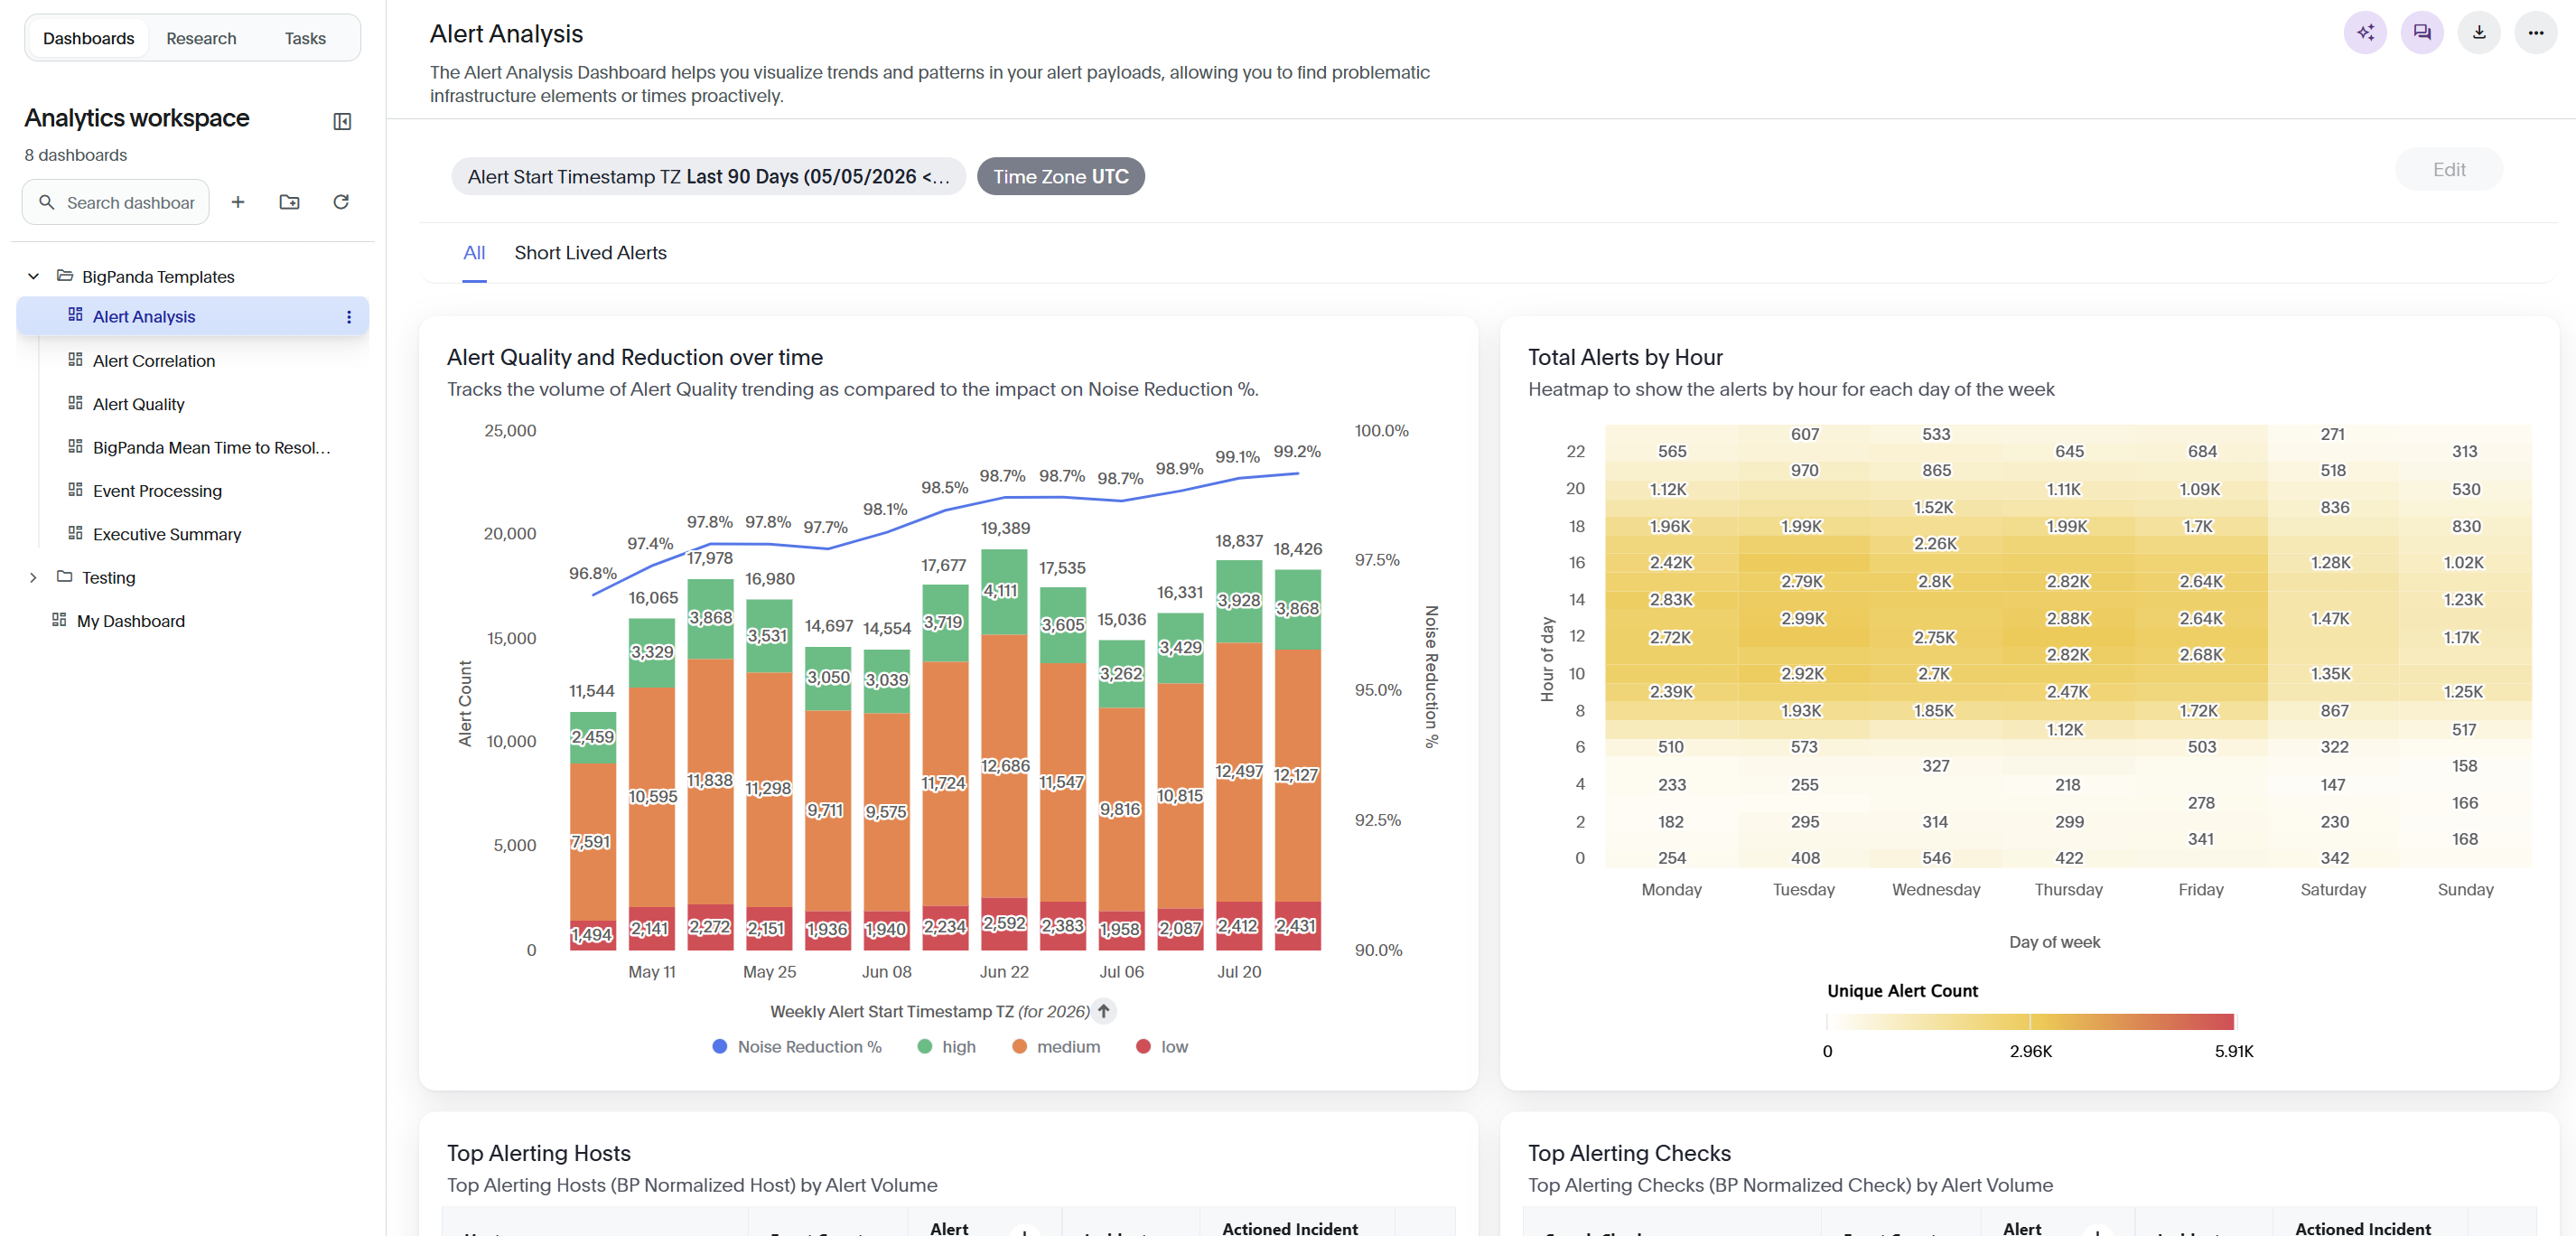Click the Testing folder icon
Viewport: 2576px width, 1236px height.
tap(65, 577)
